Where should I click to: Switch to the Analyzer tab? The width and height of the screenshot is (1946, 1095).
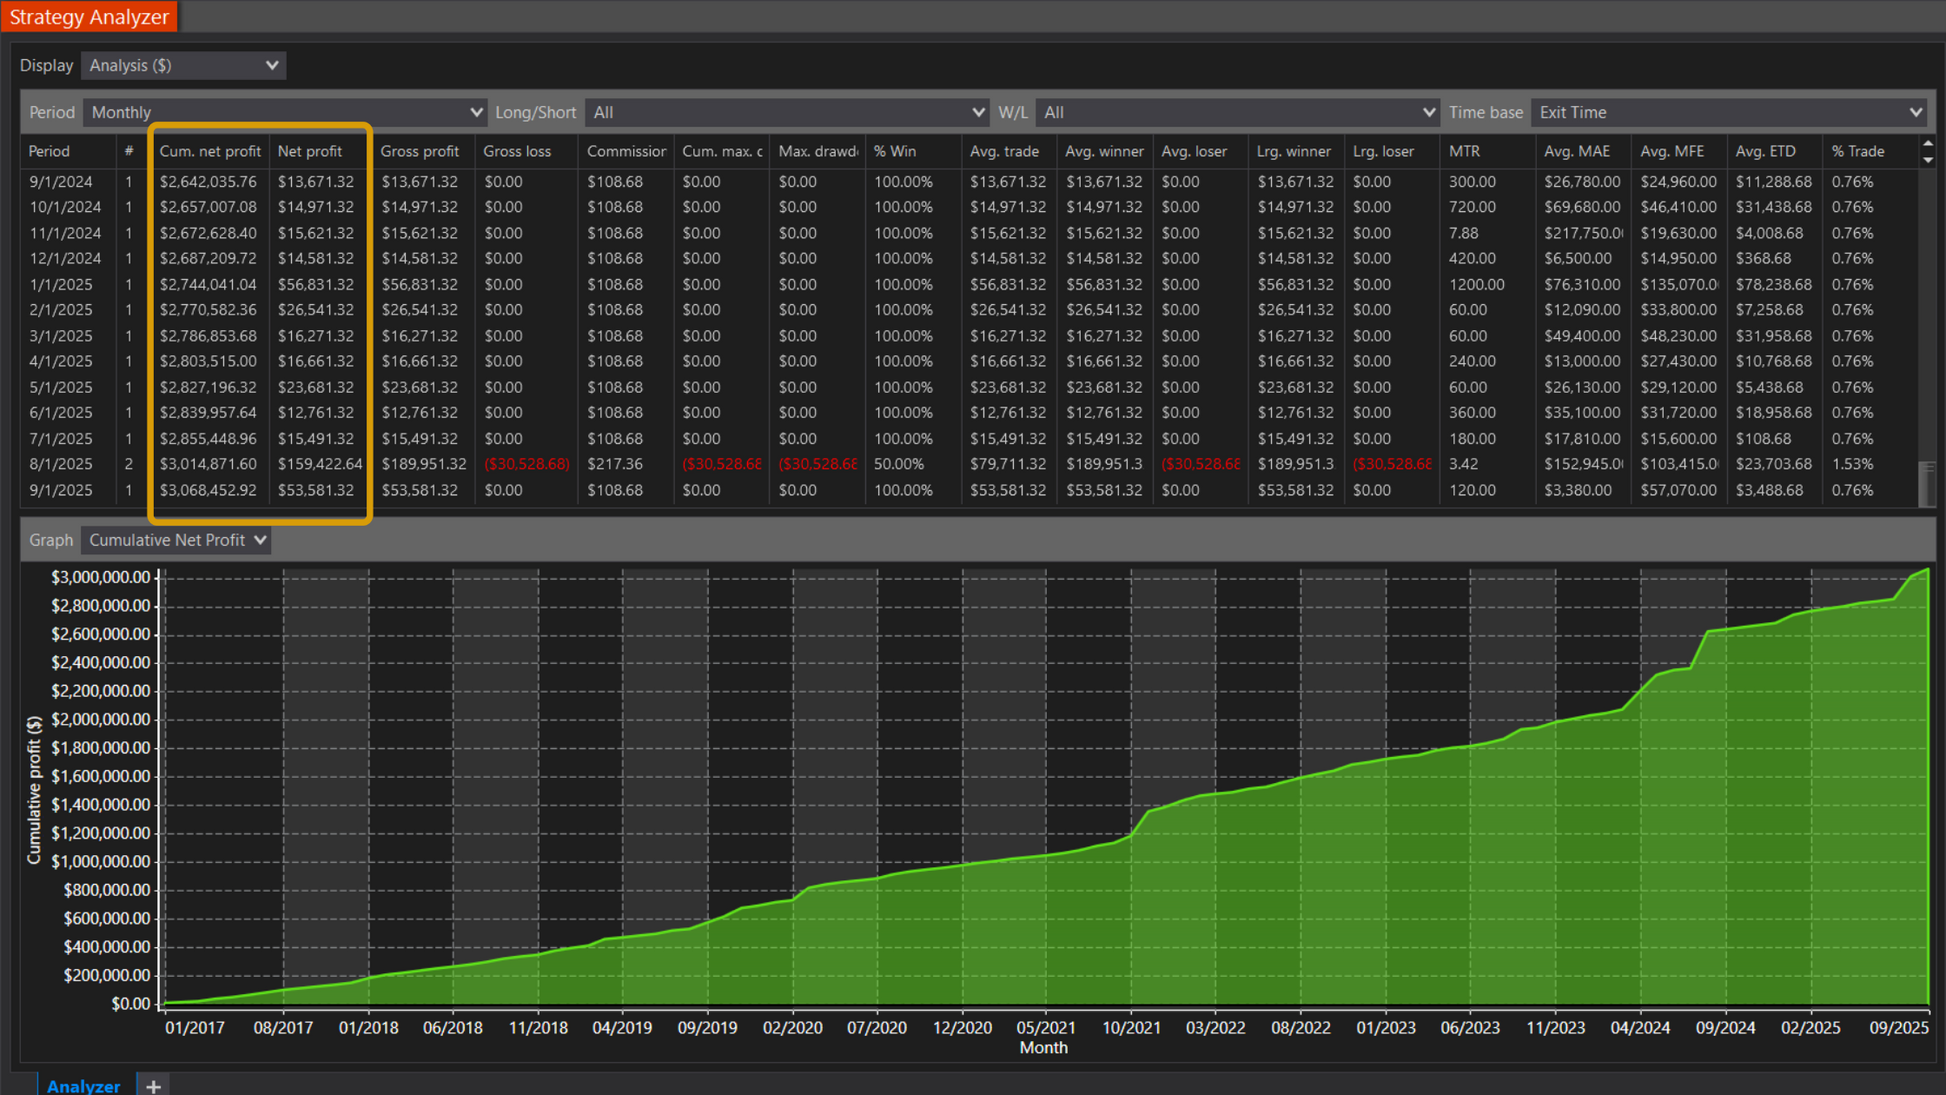(x=83, y=1085)
